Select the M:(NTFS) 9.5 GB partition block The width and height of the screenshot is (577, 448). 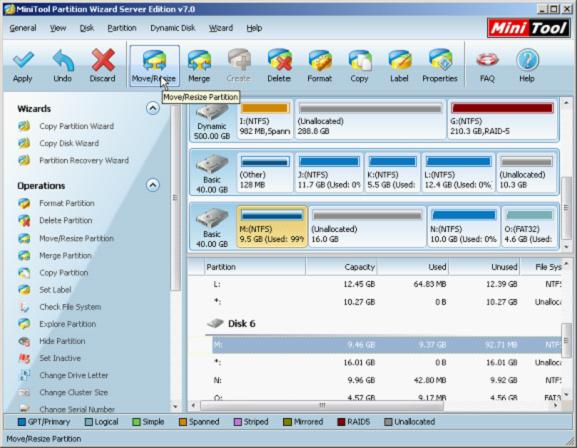coord(272,226)
